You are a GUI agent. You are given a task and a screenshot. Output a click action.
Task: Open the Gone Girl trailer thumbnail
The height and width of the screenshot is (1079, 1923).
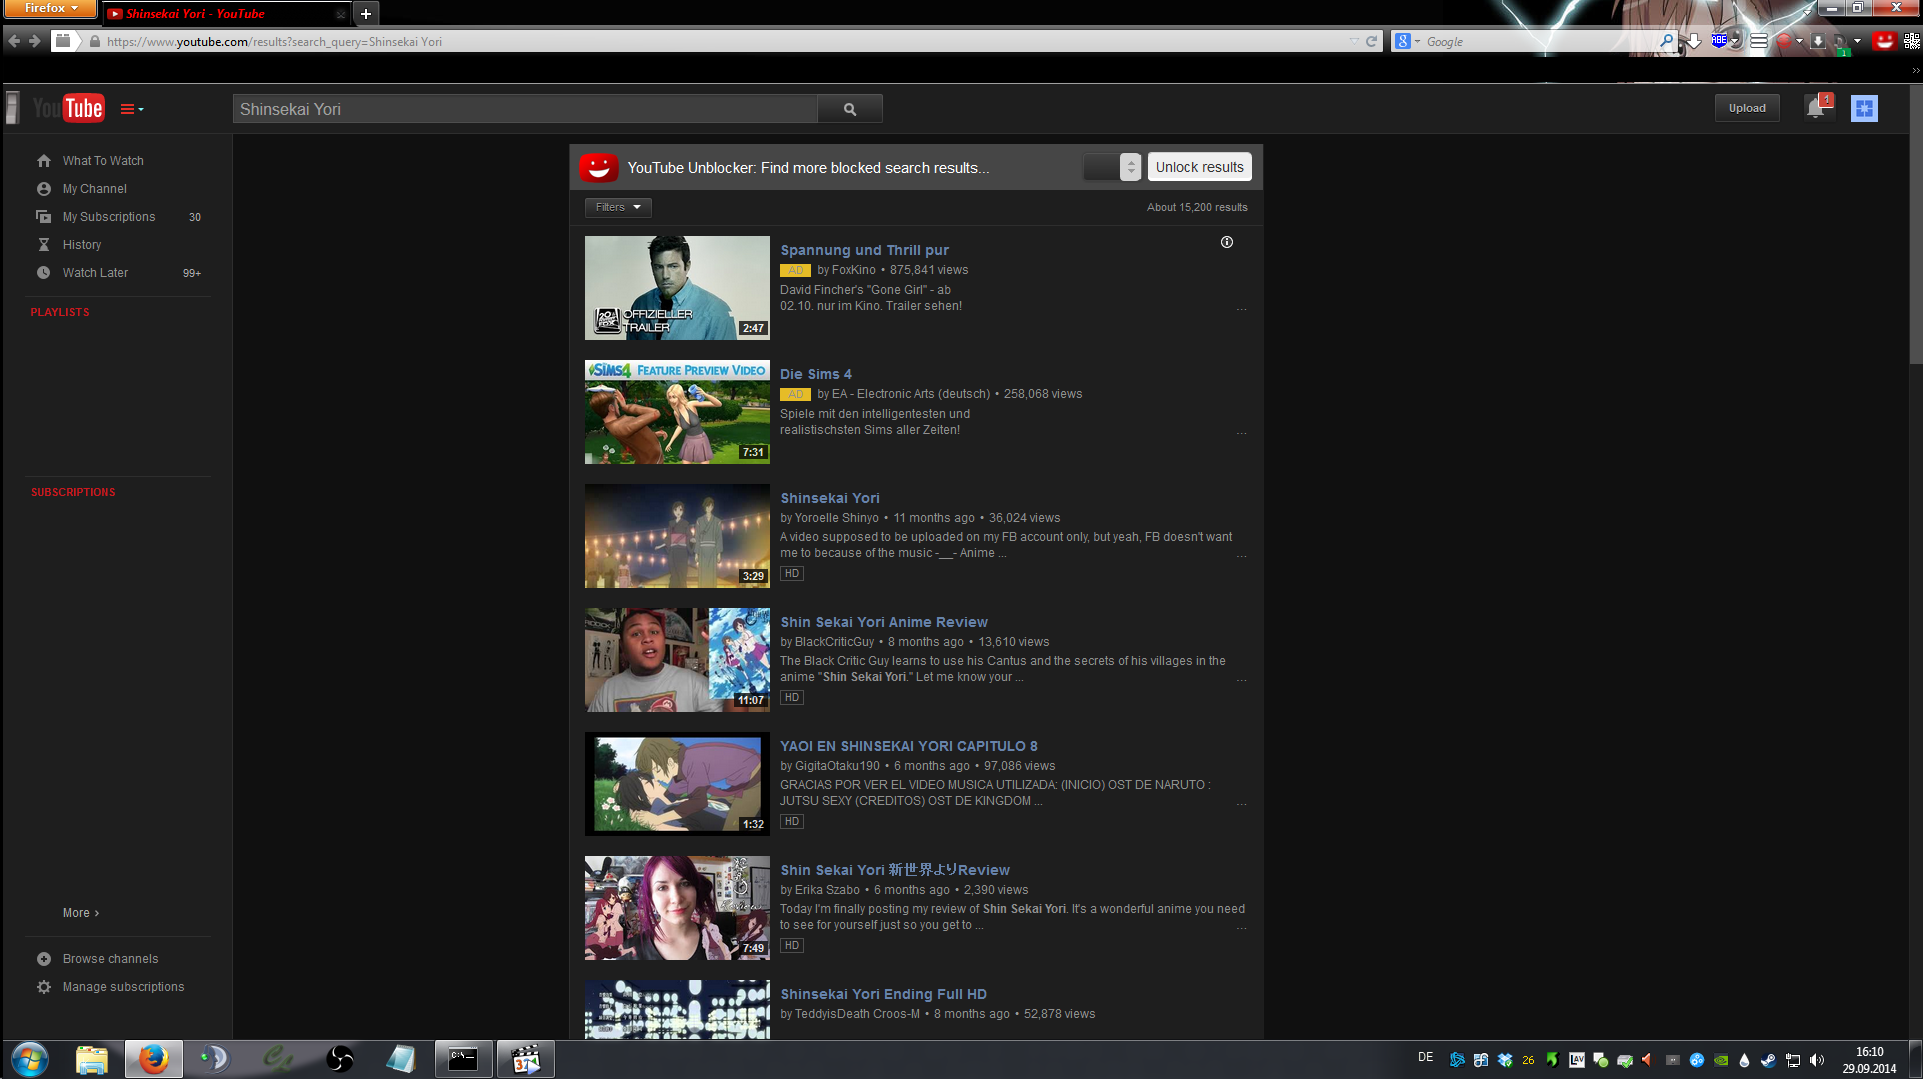point(677,288)
